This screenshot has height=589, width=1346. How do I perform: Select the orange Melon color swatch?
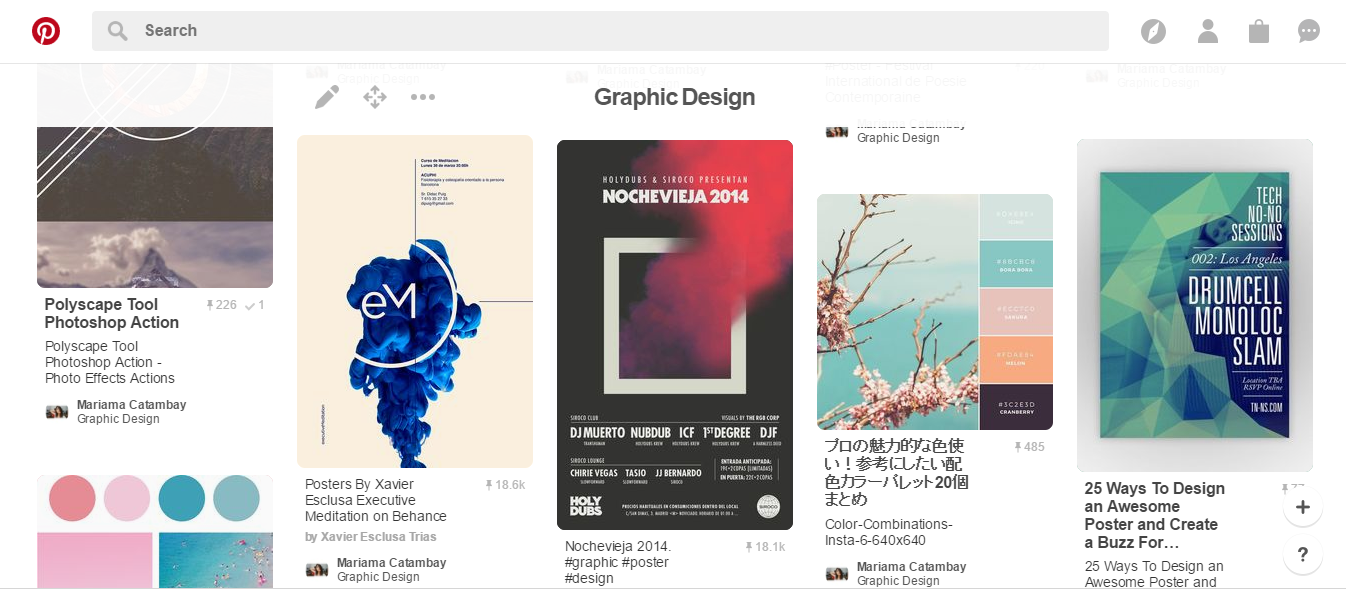pos(1015,360)
